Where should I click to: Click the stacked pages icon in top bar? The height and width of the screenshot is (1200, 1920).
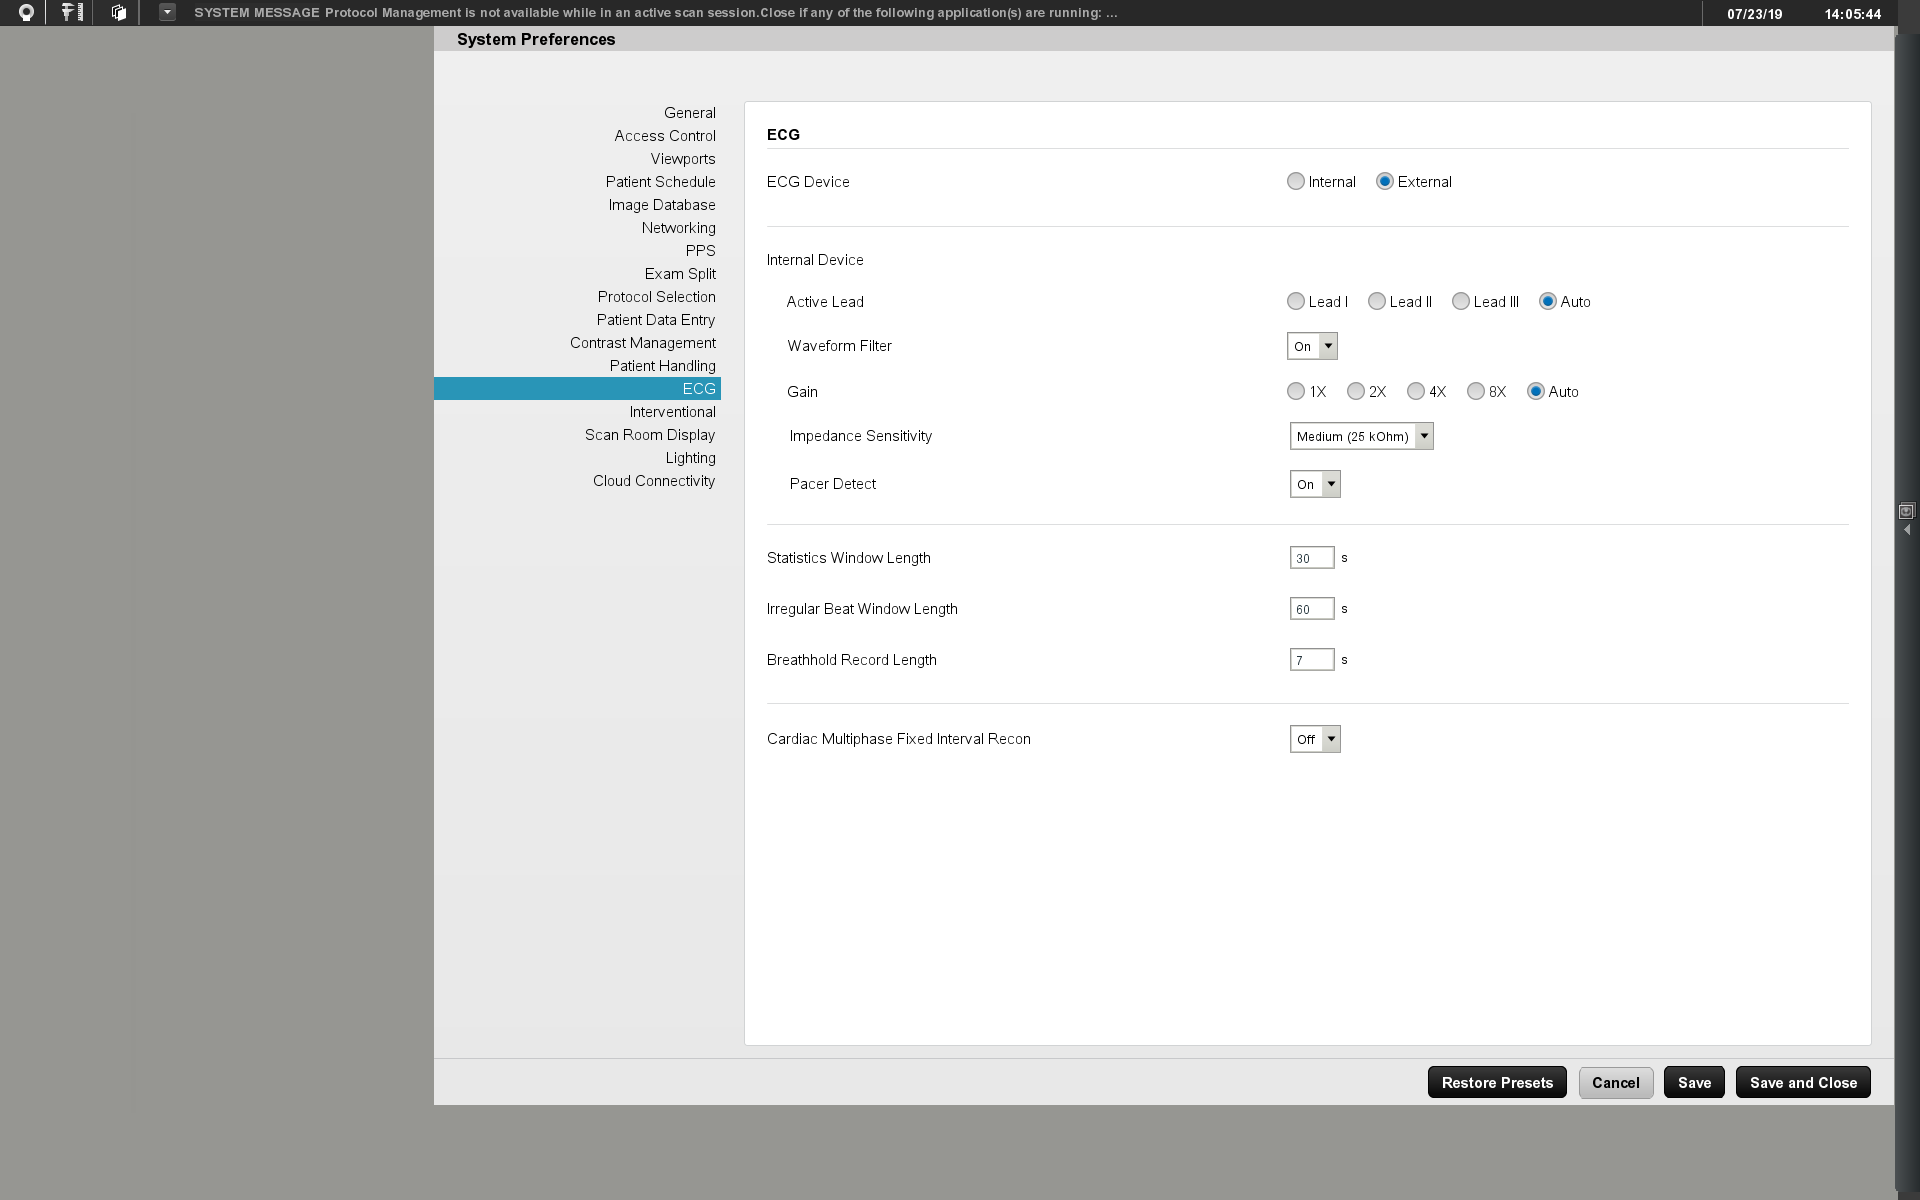(x=119, y=13)
